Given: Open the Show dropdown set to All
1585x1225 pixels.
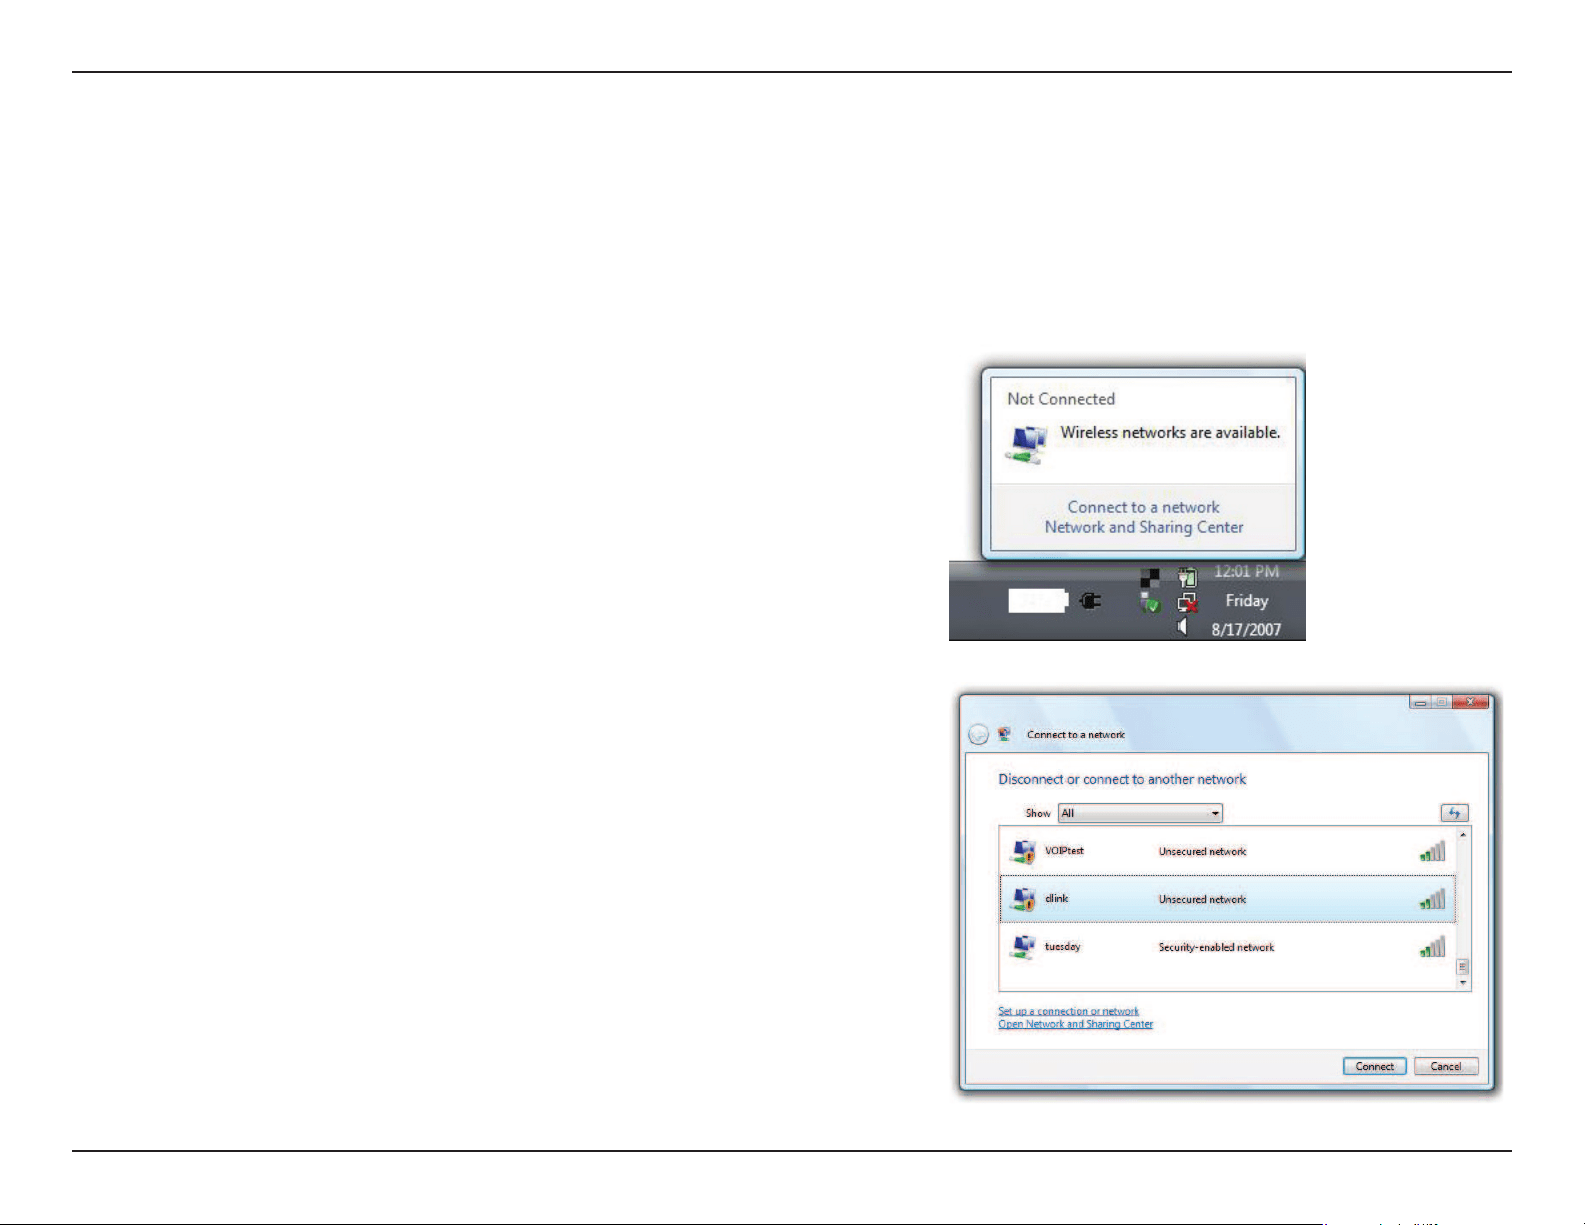Looking at the screenshot, I should pyautogui.click(x=1140, y=813).
